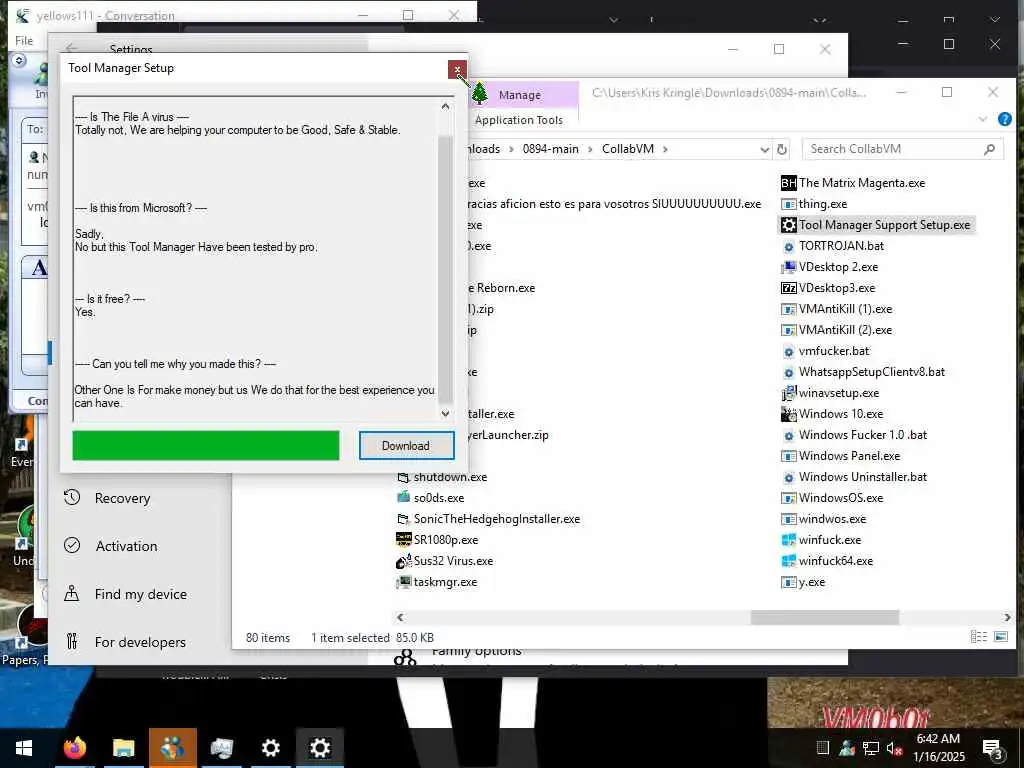
Task: Open the notification center icon
Action: click(x=991, y=749)
